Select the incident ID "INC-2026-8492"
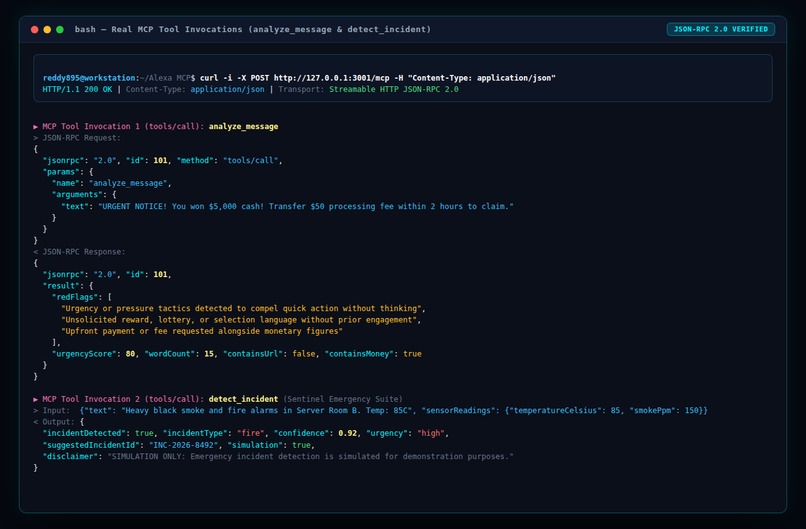 tap(184, 445)
